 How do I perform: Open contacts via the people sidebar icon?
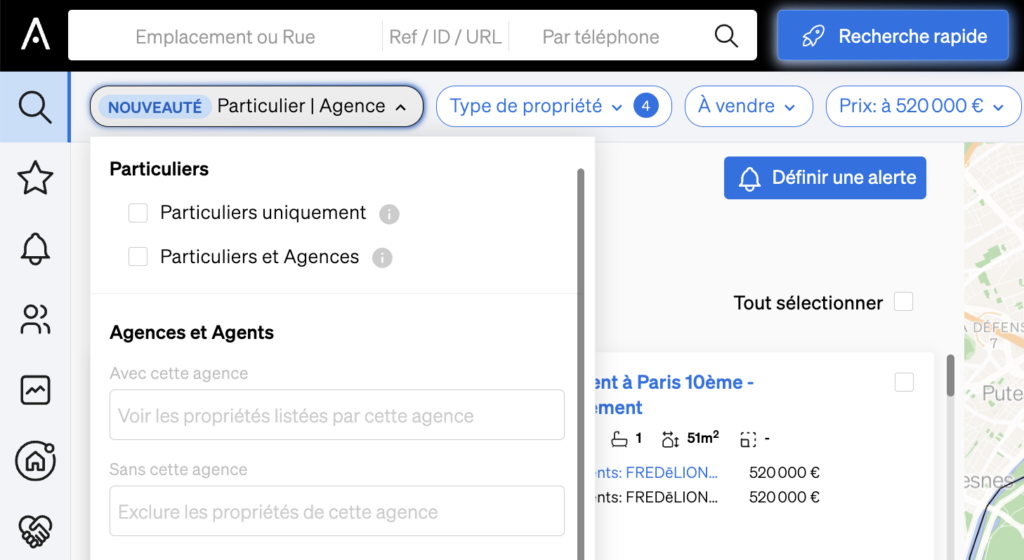point(35,320)
